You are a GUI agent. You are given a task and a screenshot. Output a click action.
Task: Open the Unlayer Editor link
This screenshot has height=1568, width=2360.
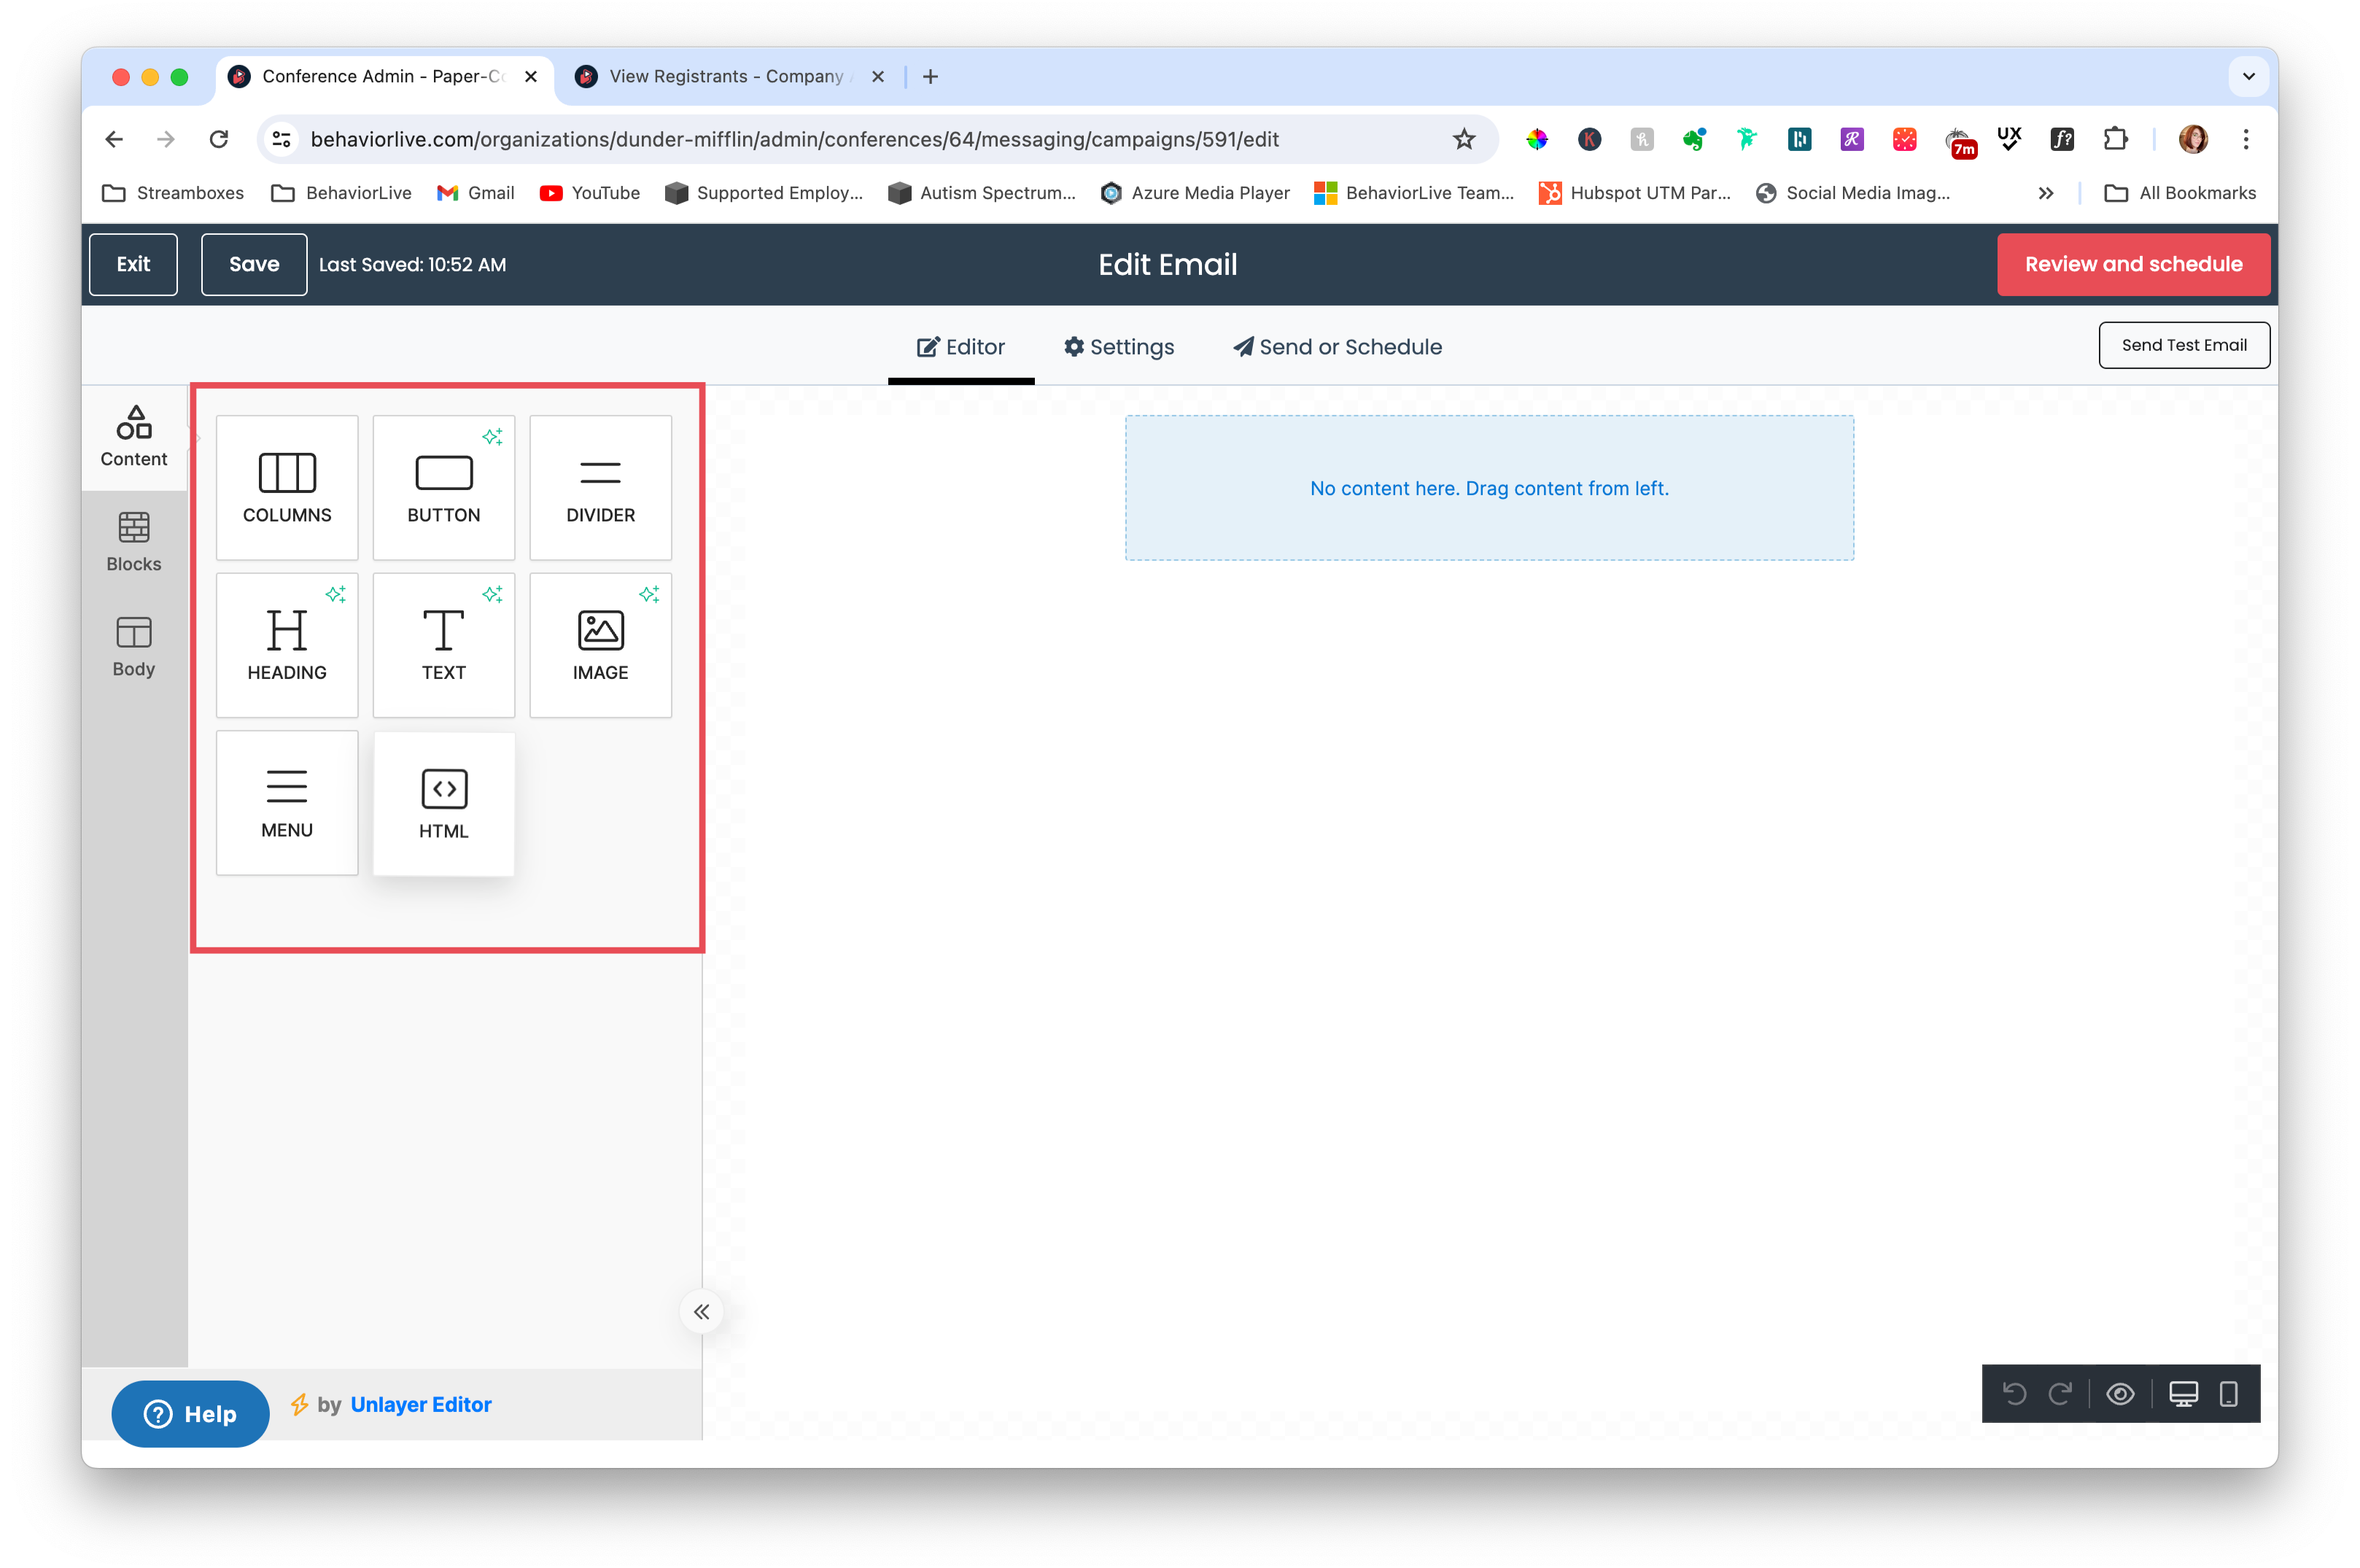tap(421, 1405)
